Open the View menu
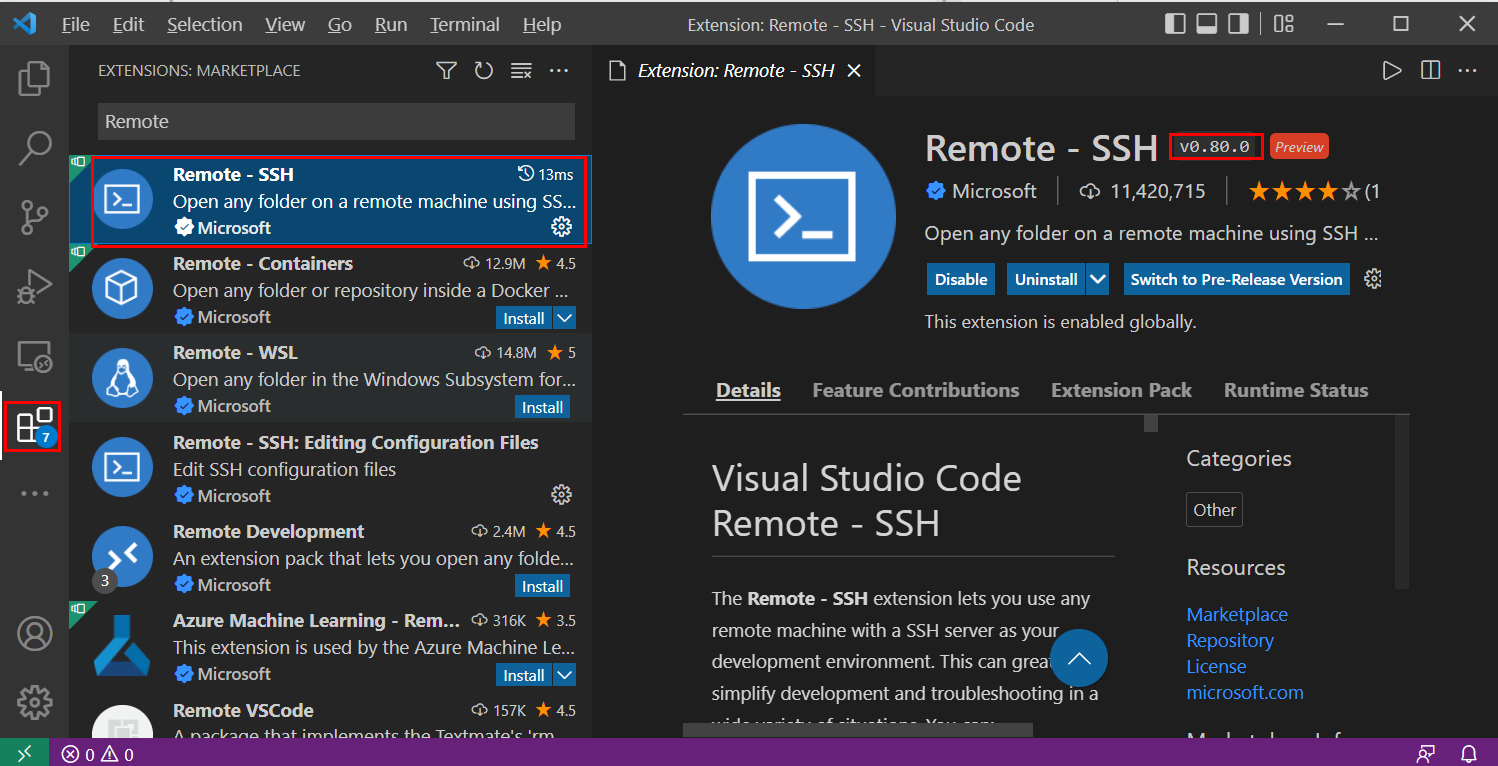Viewport: 1498px width, 766px height. [286, 24]
